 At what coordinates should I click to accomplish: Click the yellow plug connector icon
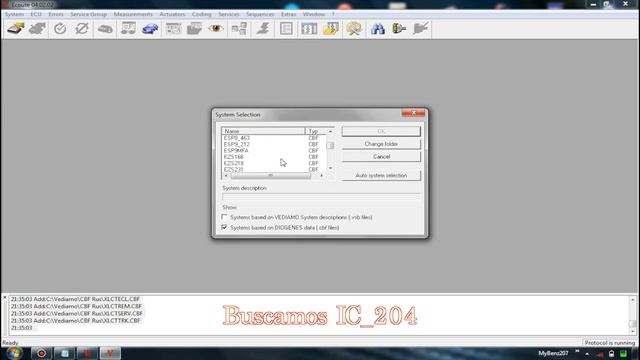click(x=399, y=29)
